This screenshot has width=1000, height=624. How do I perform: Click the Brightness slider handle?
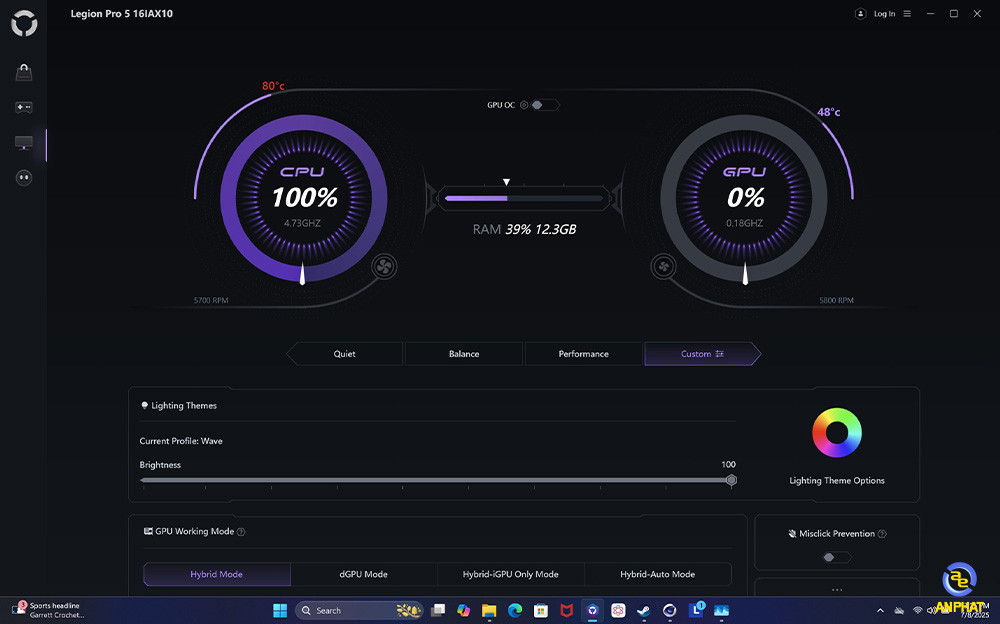click(x=732, y=480)
